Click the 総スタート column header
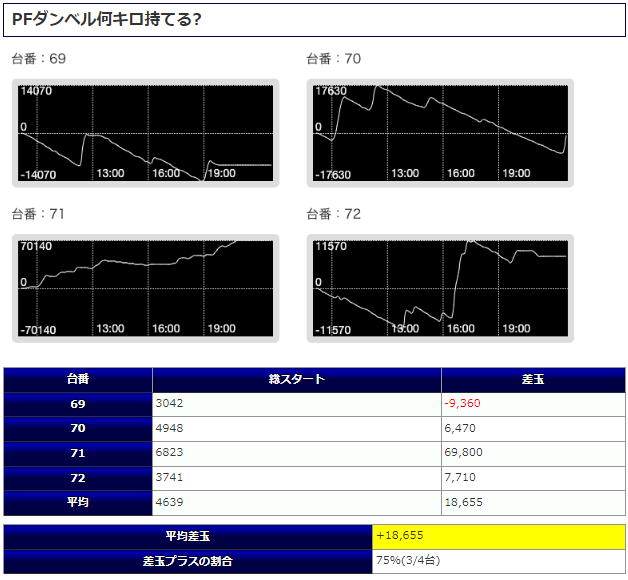This screenshot has width=628, height=580. [x=297, y=380]
